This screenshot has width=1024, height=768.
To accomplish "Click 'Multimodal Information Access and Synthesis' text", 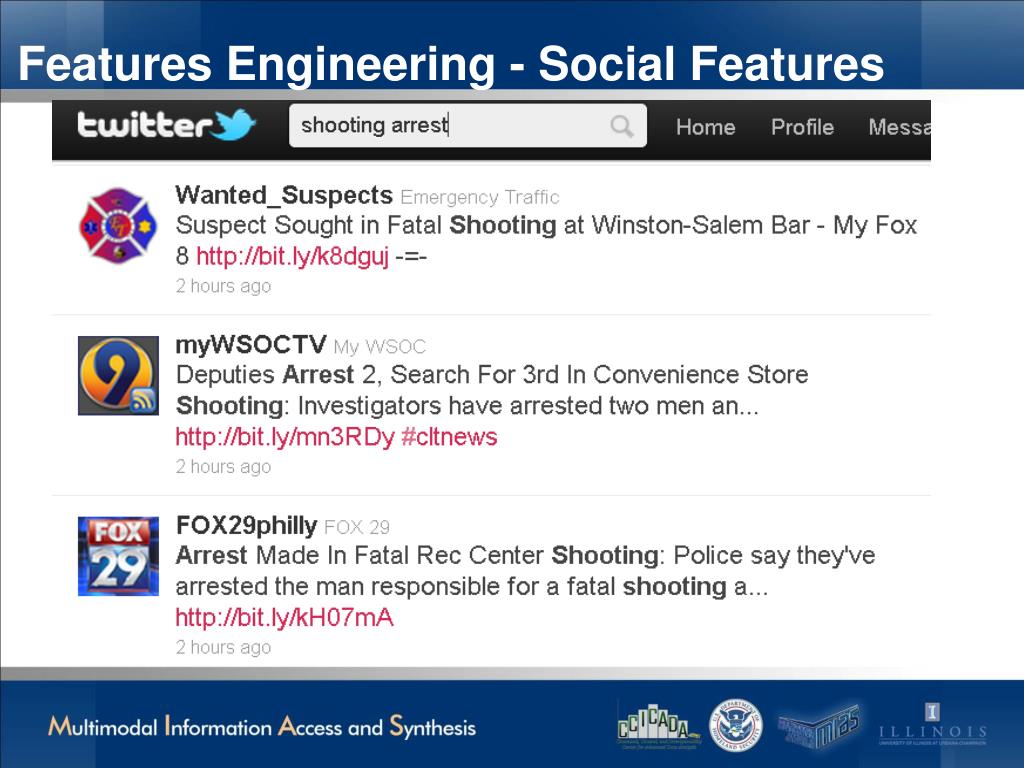I will pyautogui.click(x=262, y=727).
